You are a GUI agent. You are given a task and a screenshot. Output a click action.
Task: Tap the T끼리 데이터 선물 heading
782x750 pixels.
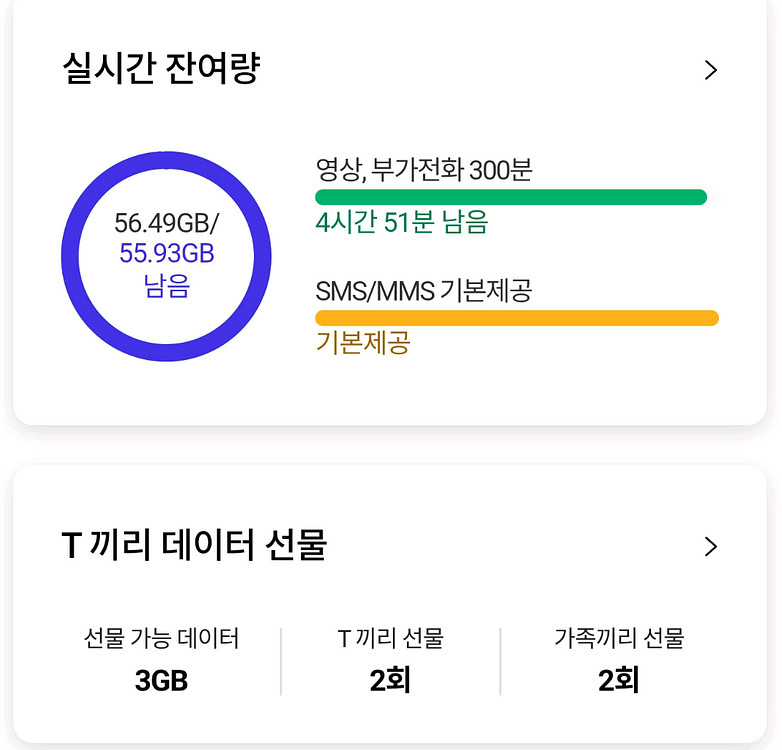[x=194, y=546]
